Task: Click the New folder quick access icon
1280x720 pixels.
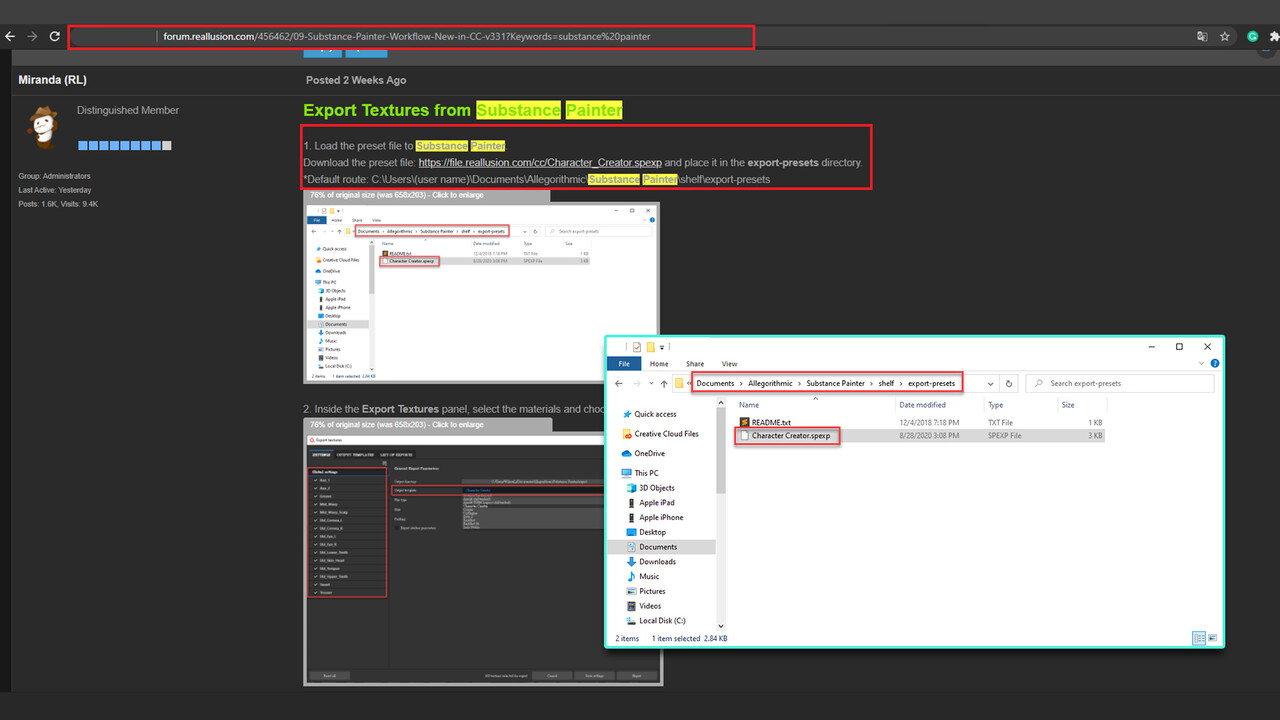Action: pos(650,347)
